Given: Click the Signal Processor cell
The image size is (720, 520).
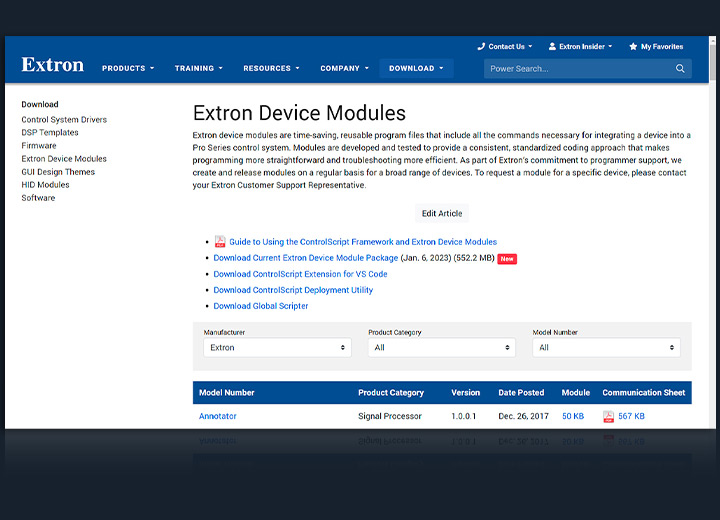Looking at the screenshot, I should tap(389, 416).
